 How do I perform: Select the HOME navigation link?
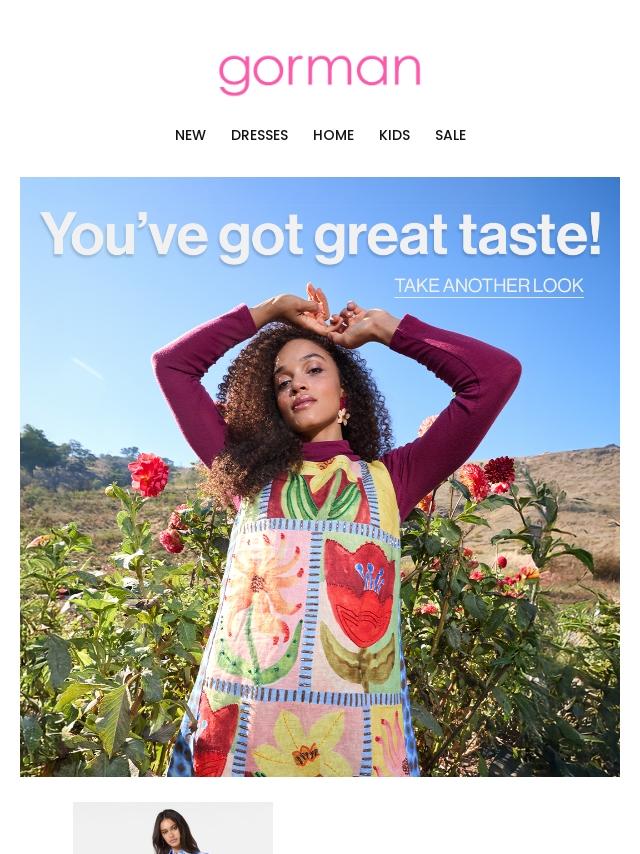pyautogui.click(x=333, y=135)
